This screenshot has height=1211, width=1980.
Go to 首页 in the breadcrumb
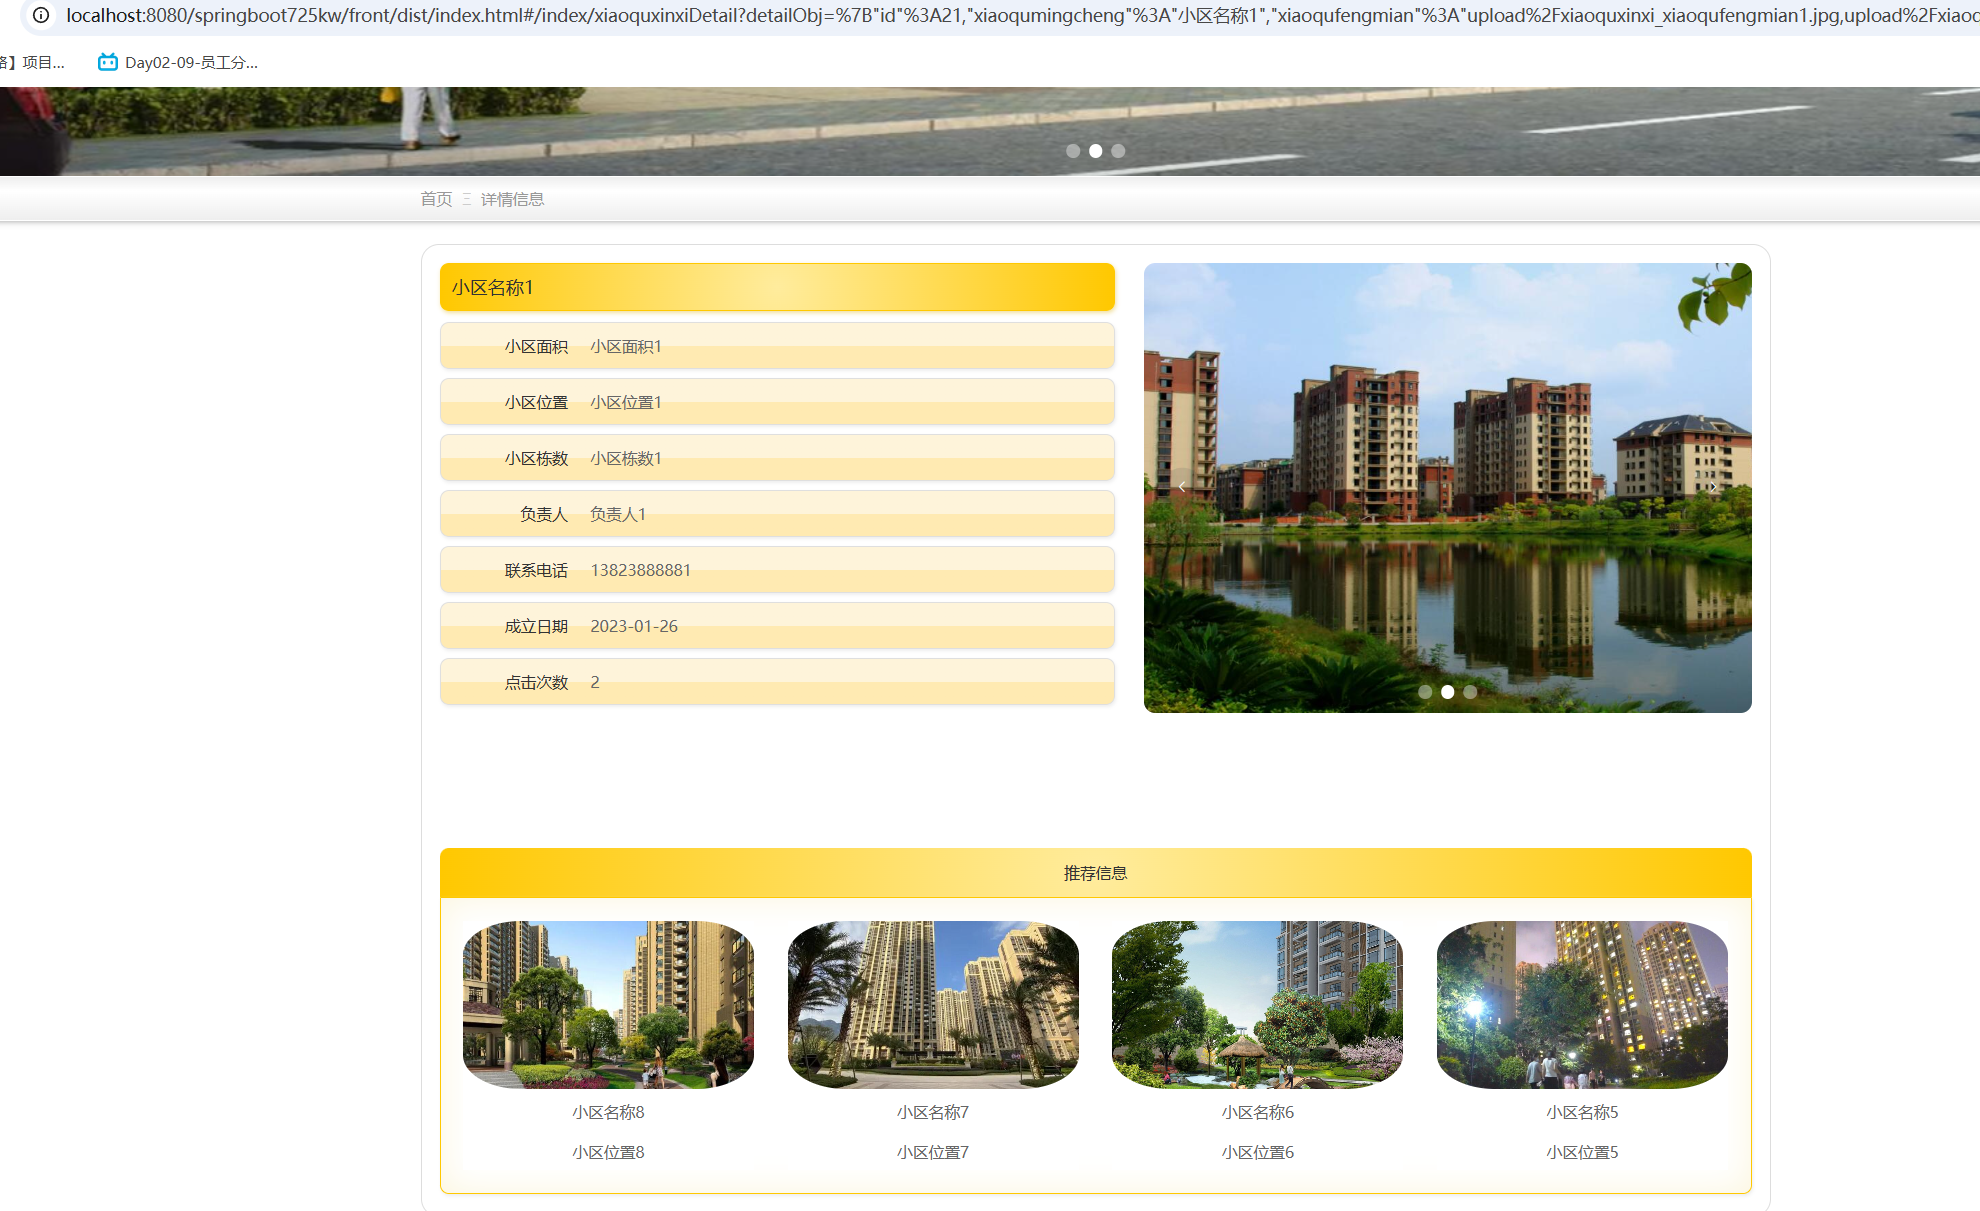coord(436,199)
